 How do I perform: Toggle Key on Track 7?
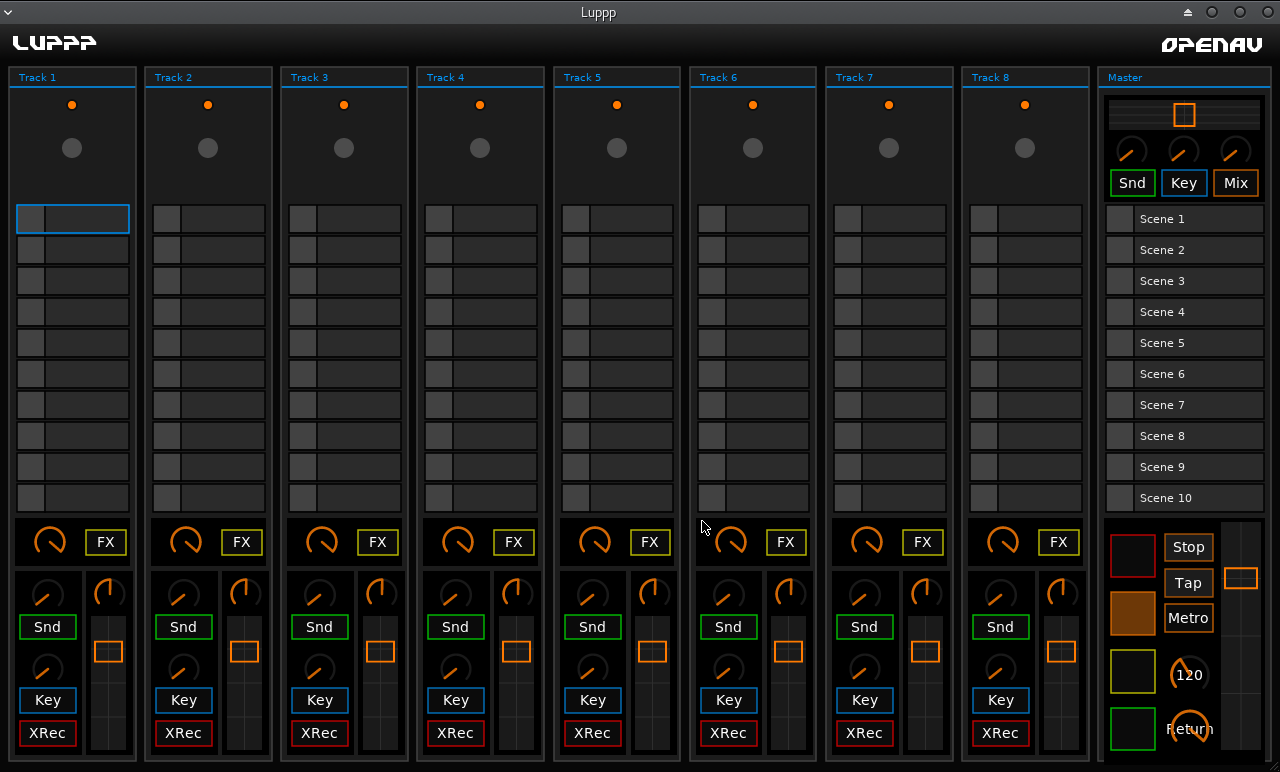point(864,700)
